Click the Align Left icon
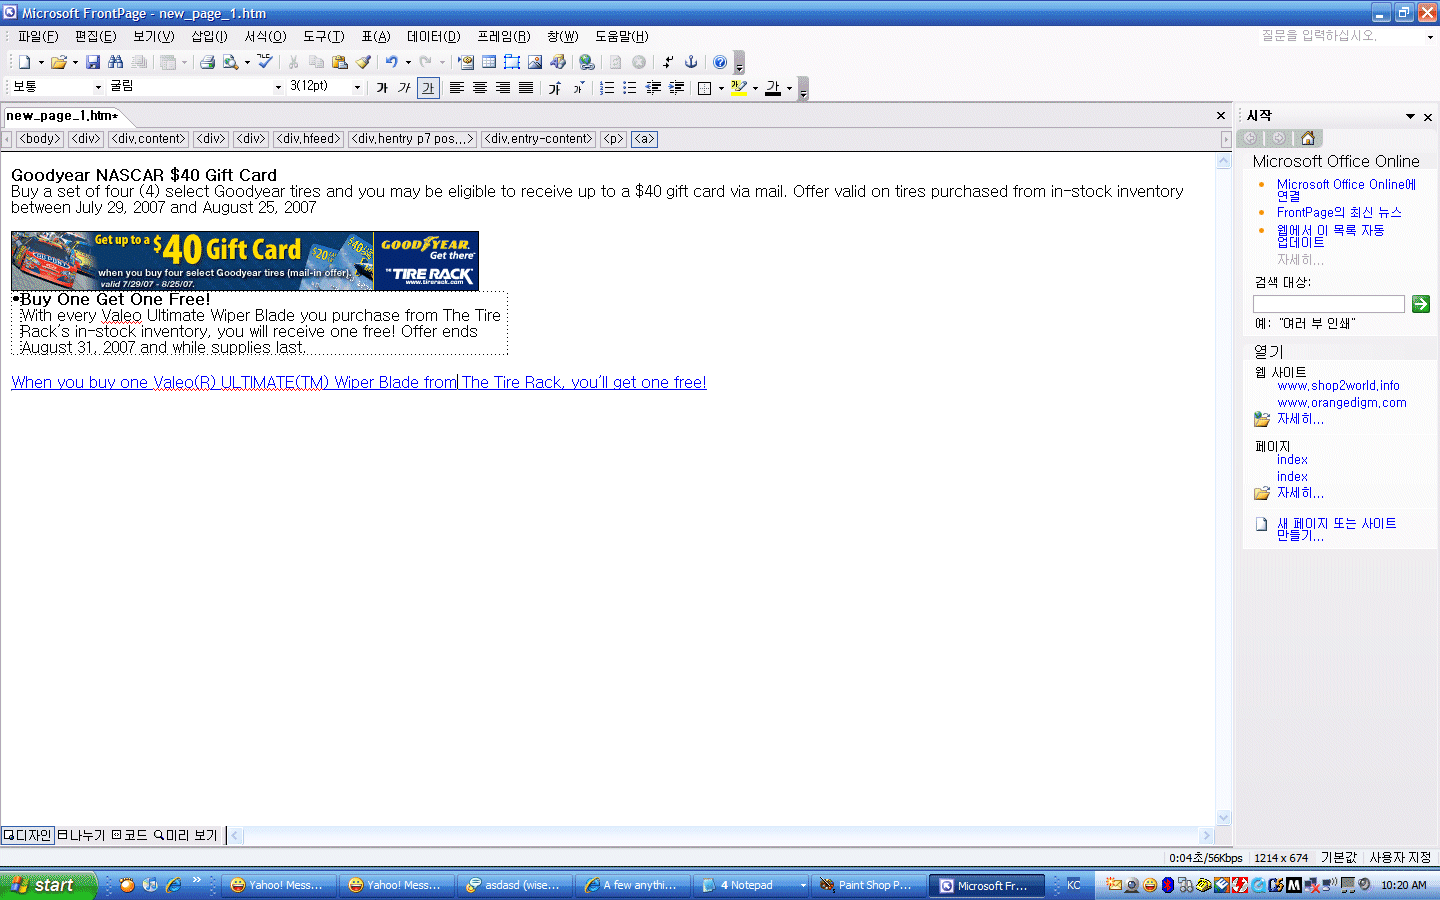This screenshot has width=1440, height=900. [457, 88]
